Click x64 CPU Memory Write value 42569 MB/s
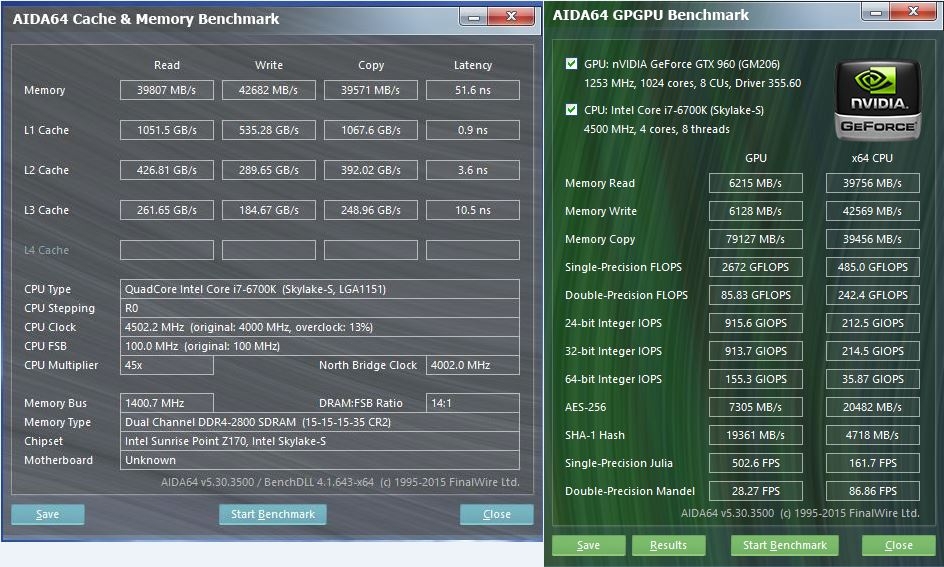The height and width of the screenshot is (567, 944). click(872, 211)
